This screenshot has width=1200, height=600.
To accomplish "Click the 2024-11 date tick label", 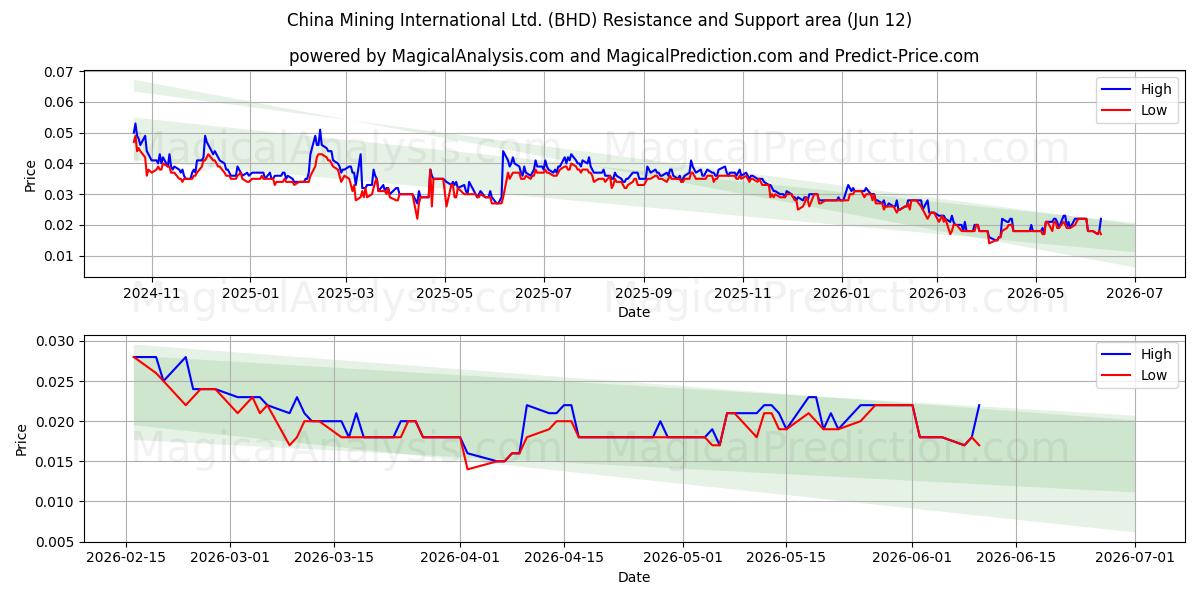I will click(152, 294).
